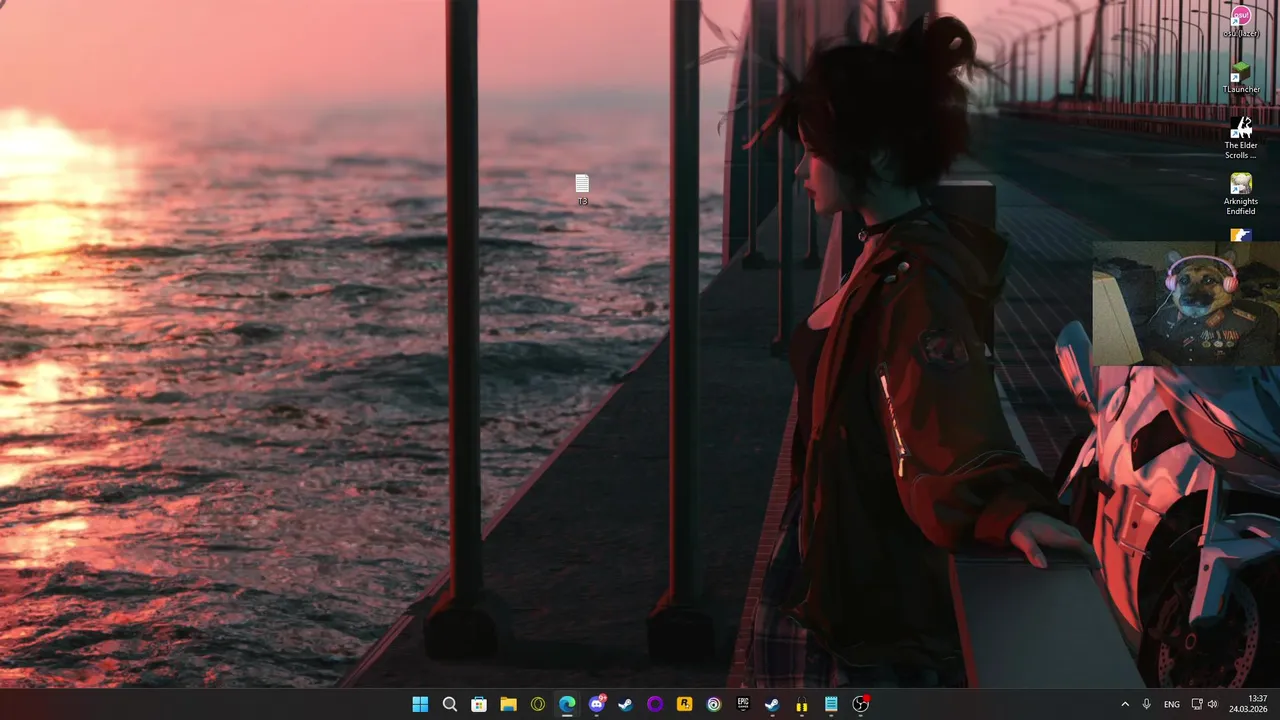Switch to Microsoft Edge in taskbar

coord(567,704)
